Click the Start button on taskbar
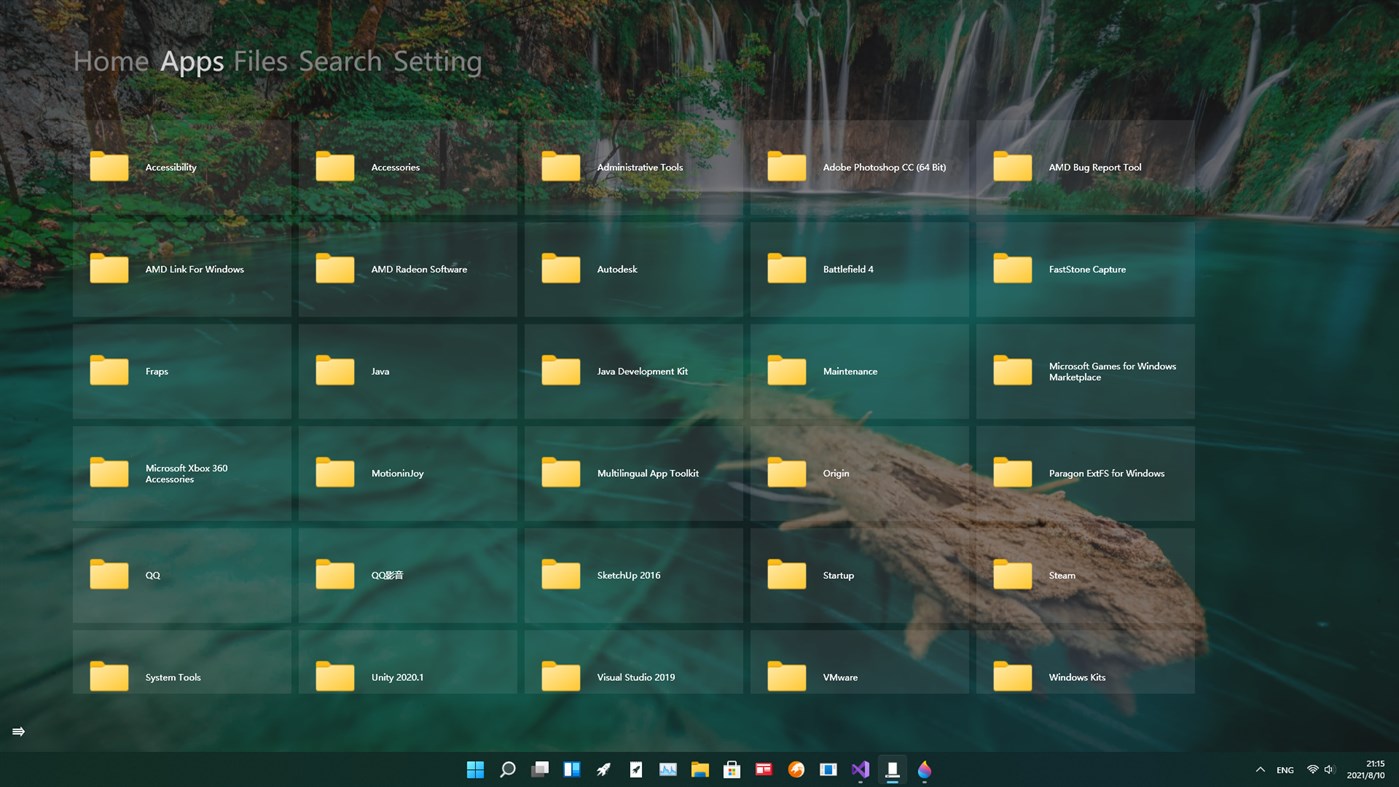 point(475,769)
